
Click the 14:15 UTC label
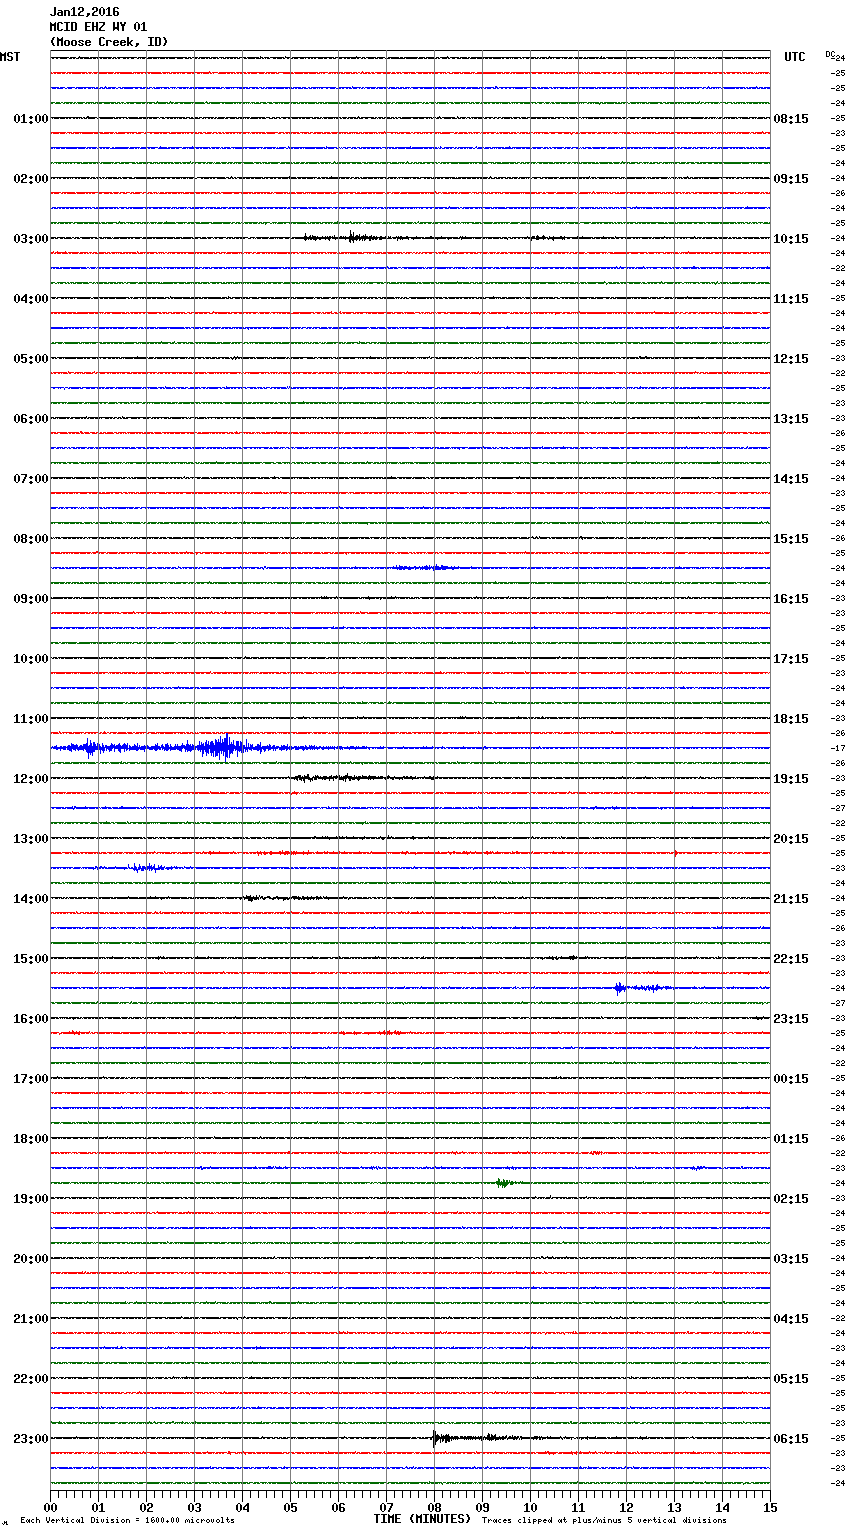(x=791, y=479)
